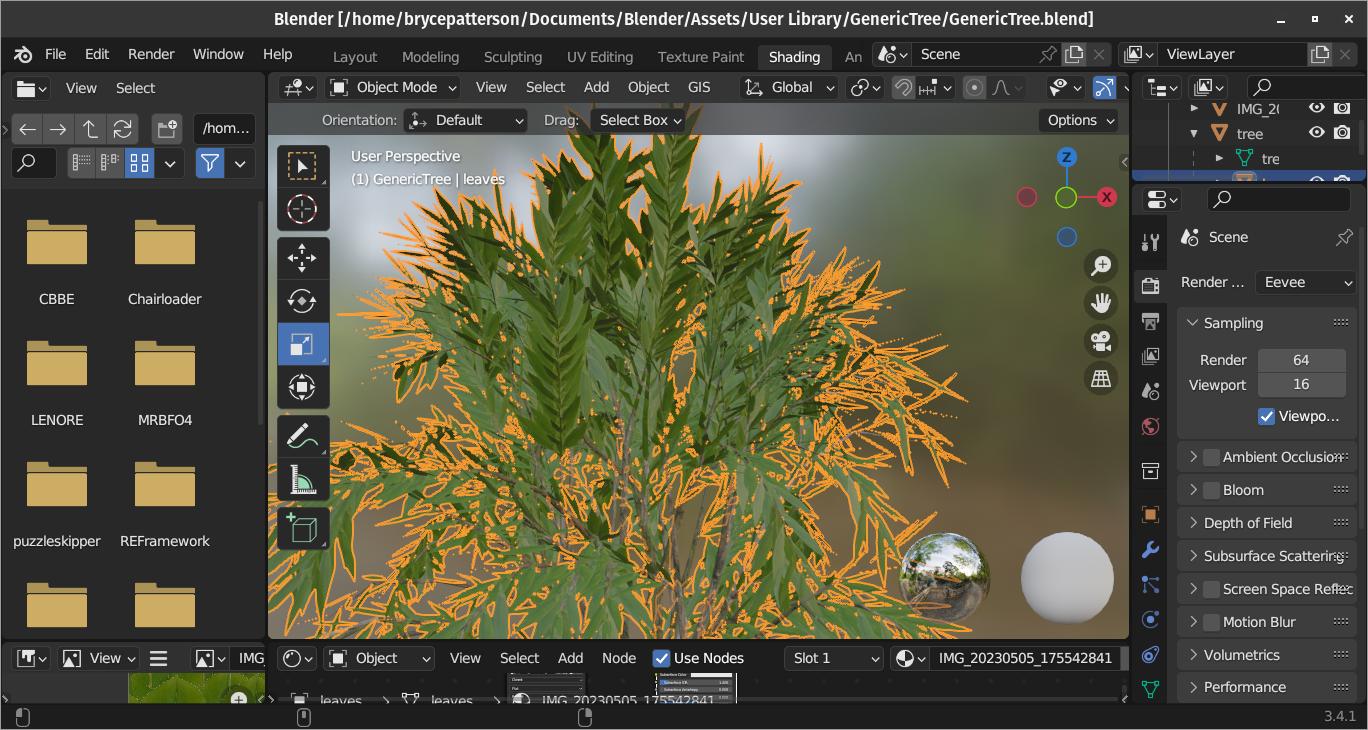The width and height of the screenshot is (1368, 730).
Task: Collapse the tree item in the outliner
Action: coord(1194,132)
